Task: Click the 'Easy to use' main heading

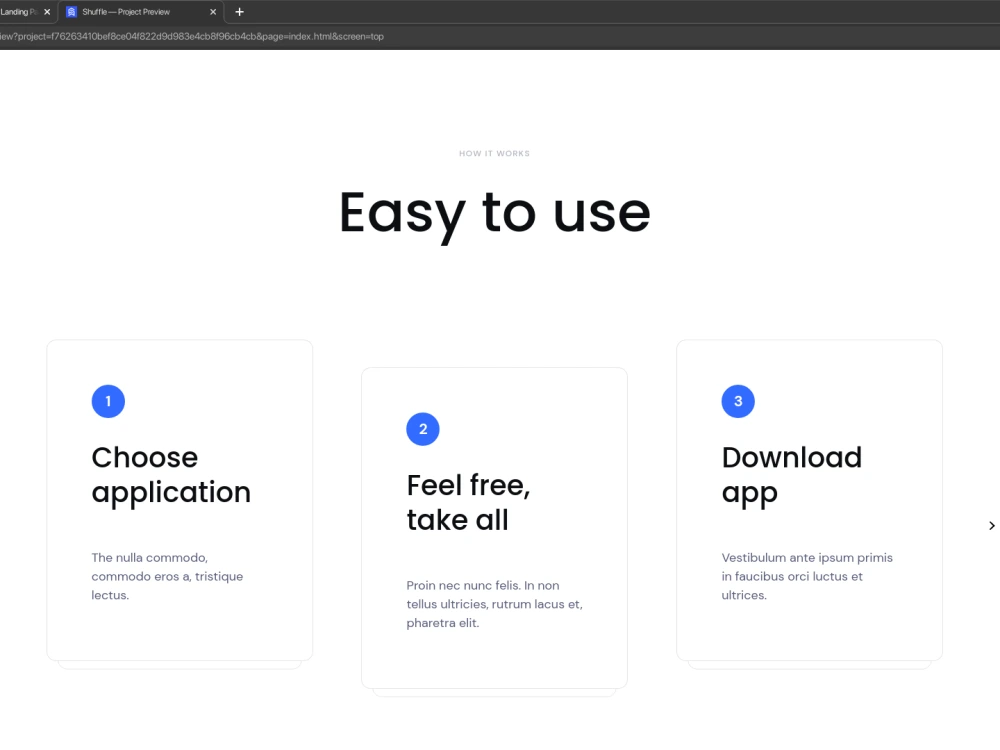Action: [494, 215]
